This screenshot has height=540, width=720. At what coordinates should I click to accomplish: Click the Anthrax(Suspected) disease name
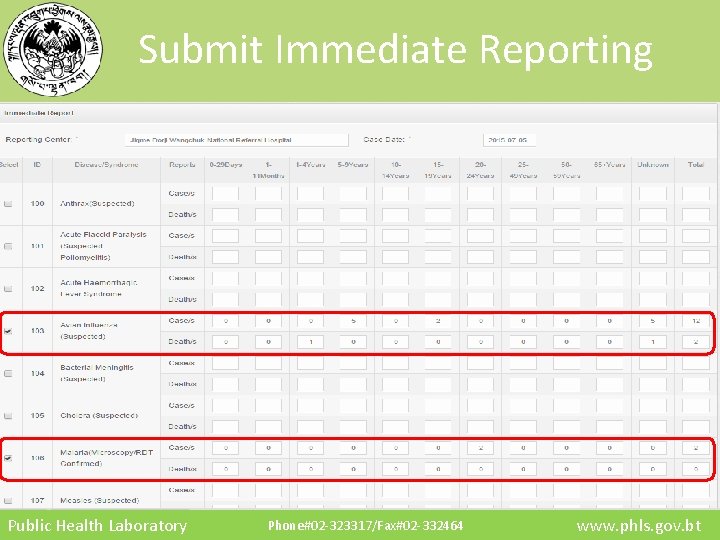pyautogui.click(x=97, y=203)
